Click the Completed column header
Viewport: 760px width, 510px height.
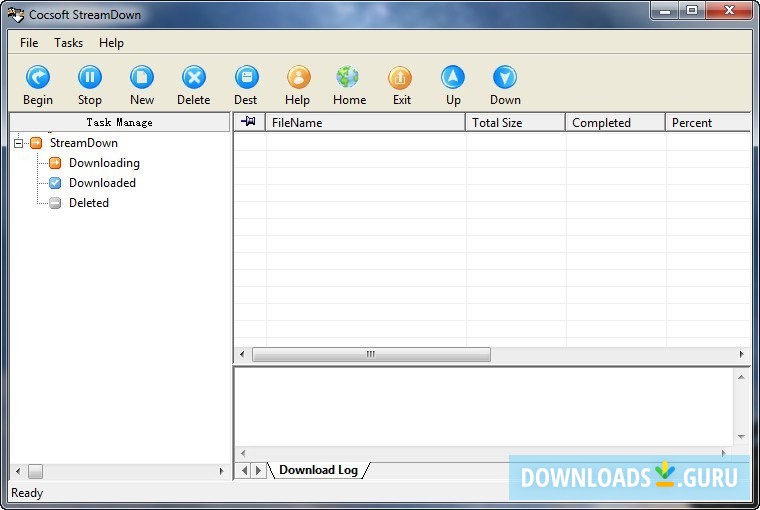point(615,123)
